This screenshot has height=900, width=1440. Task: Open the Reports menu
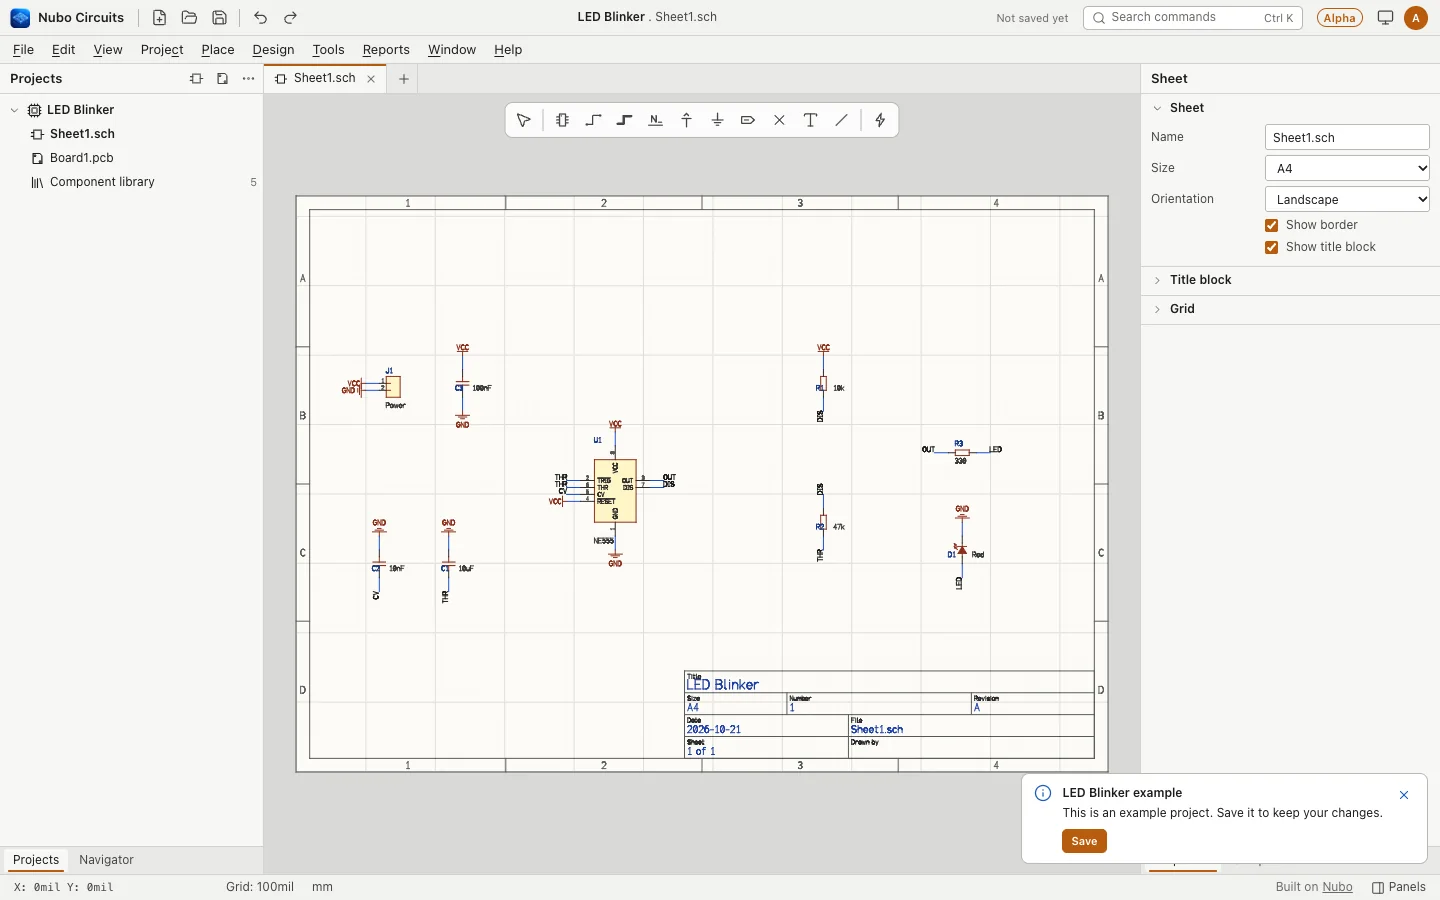[386, 50]
